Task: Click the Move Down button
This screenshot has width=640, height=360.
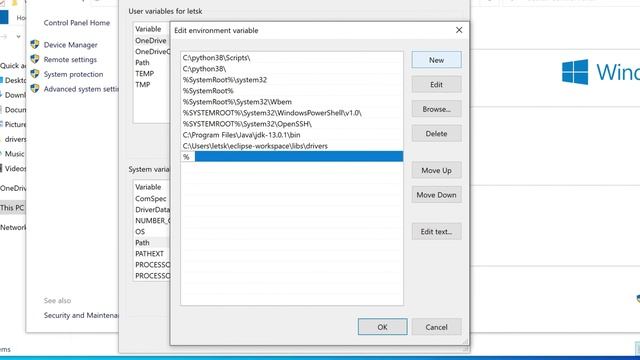Action: pos(436,195)
